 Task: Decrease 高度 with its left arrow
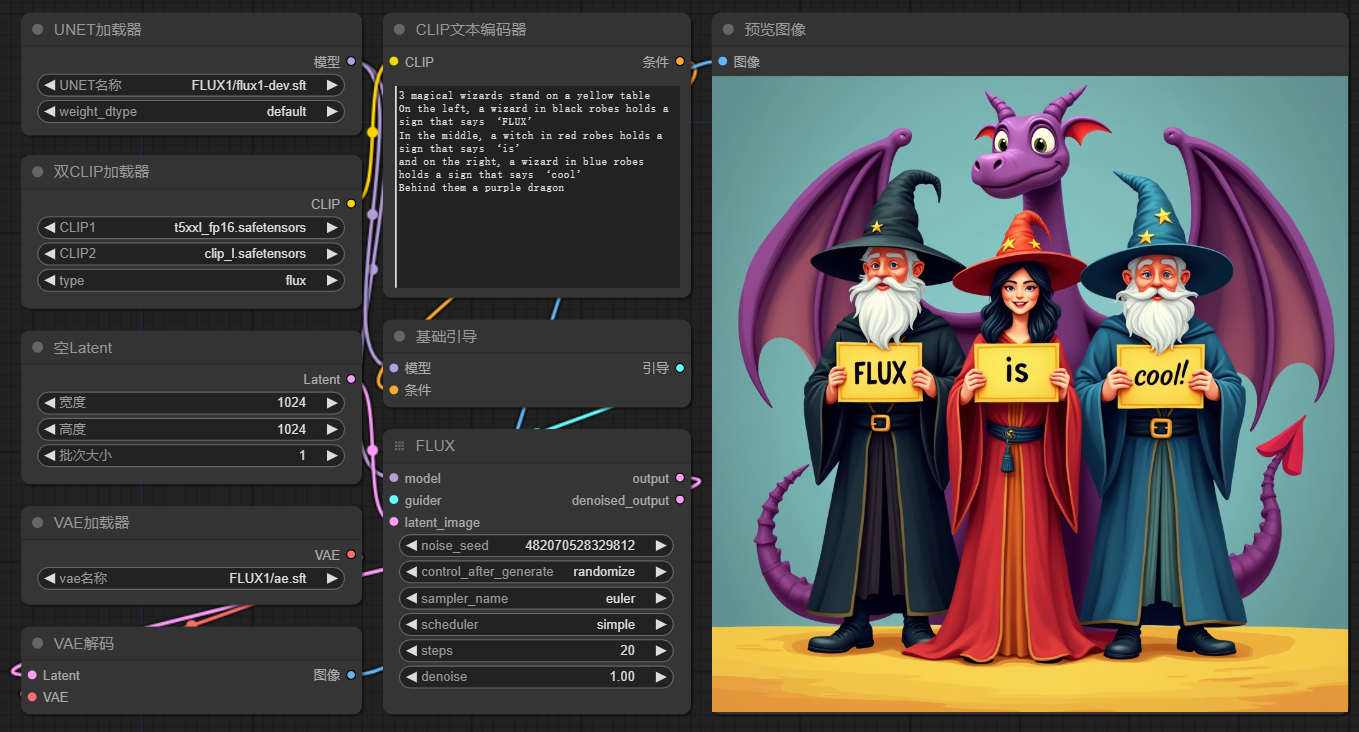49,429
